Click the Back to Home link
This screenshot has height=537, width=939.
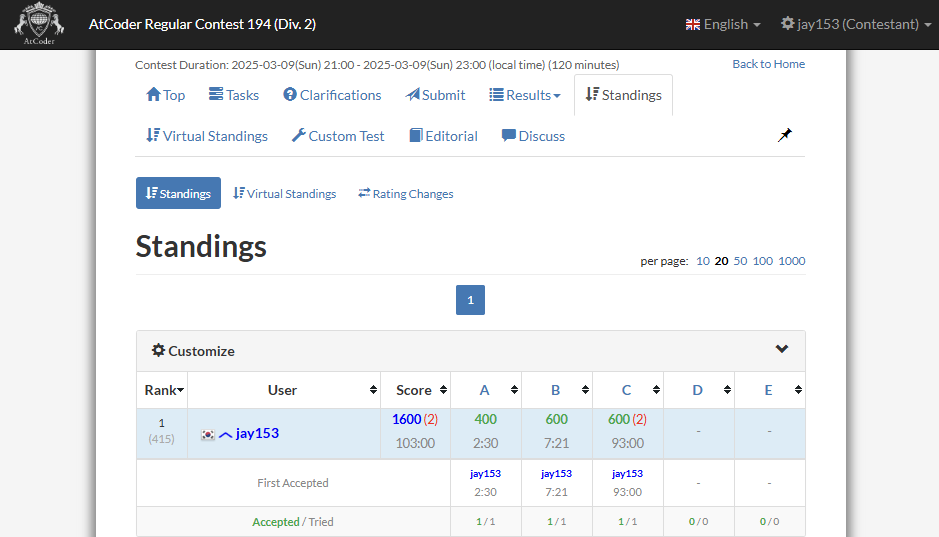768,64
